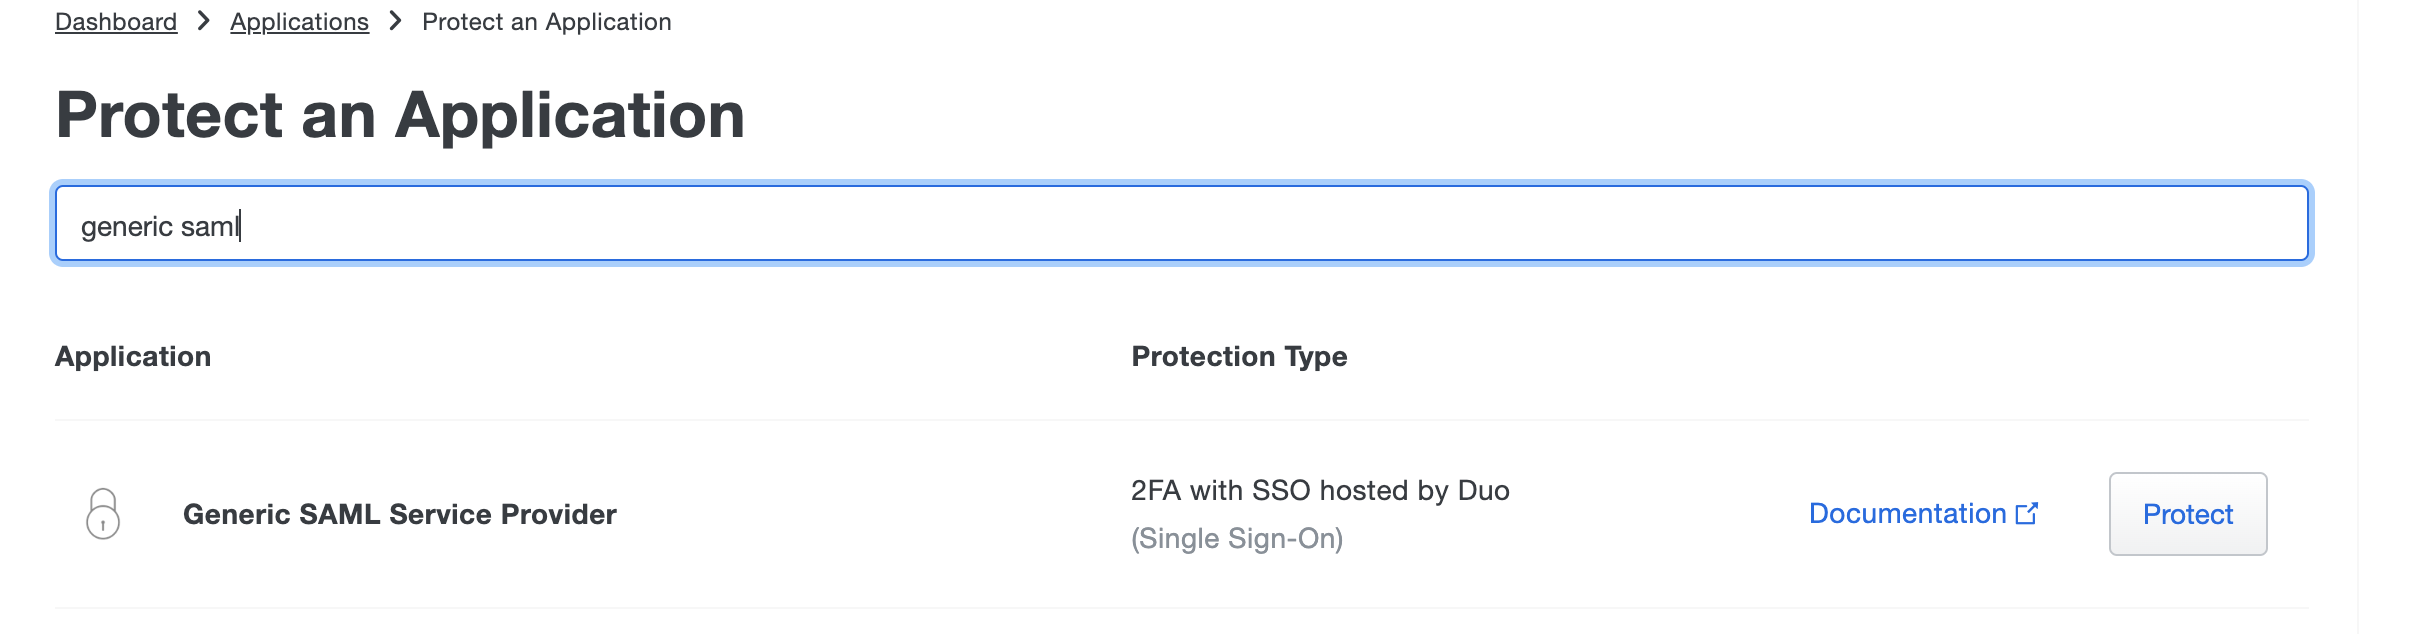
Task: Click the 2FA with SSO hosted by Duo text
Action: (1320, 490)
